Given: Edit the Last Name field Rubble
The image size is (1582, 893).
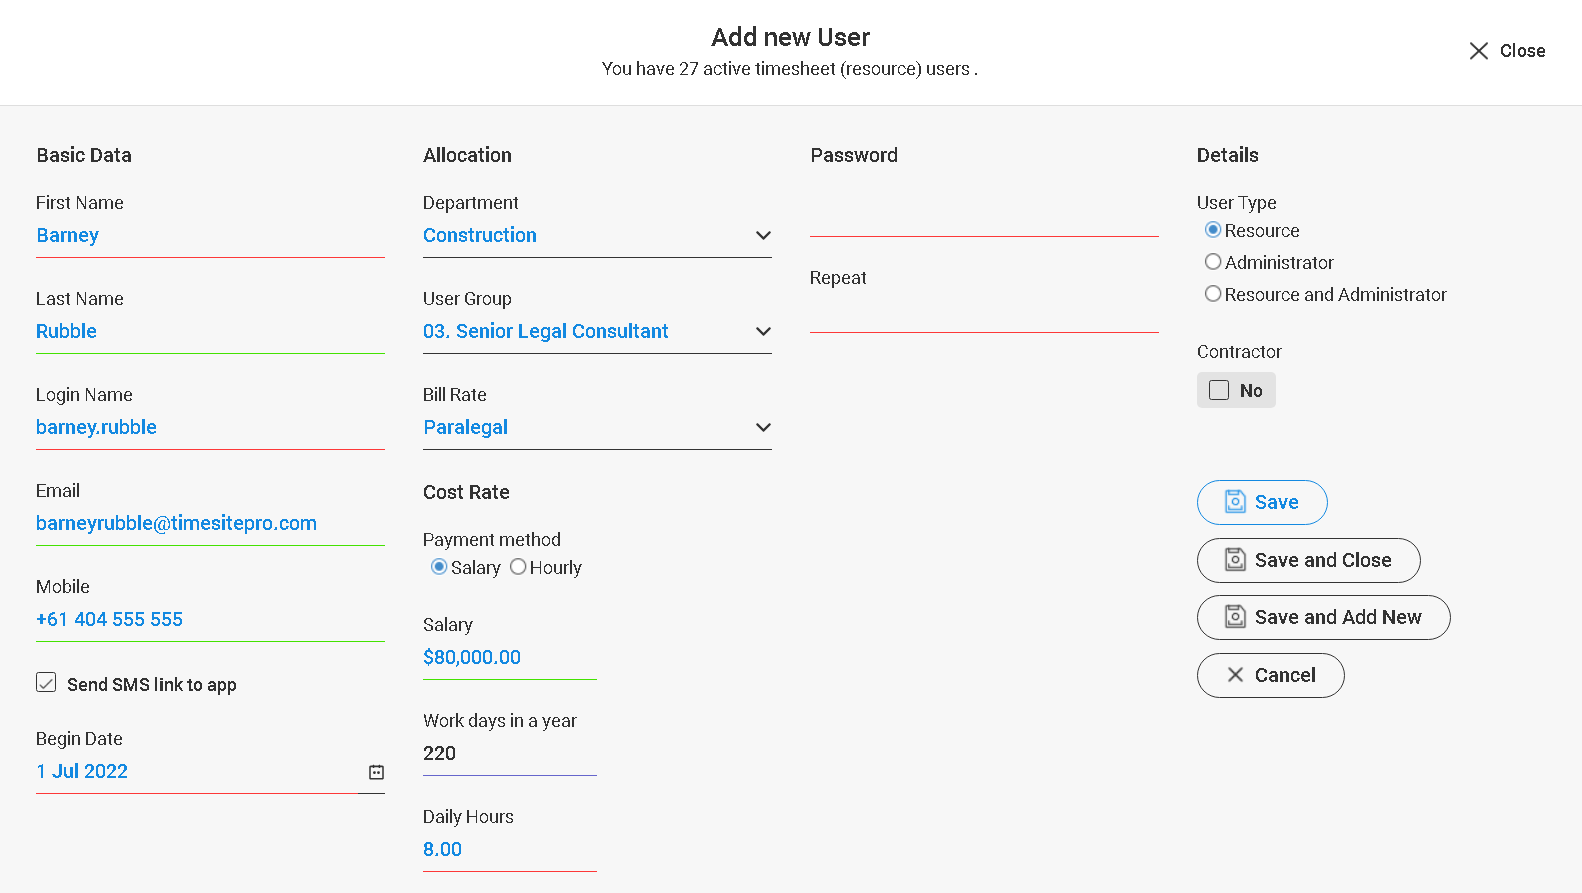Looking at the screenshot, I should coord(210,332).
